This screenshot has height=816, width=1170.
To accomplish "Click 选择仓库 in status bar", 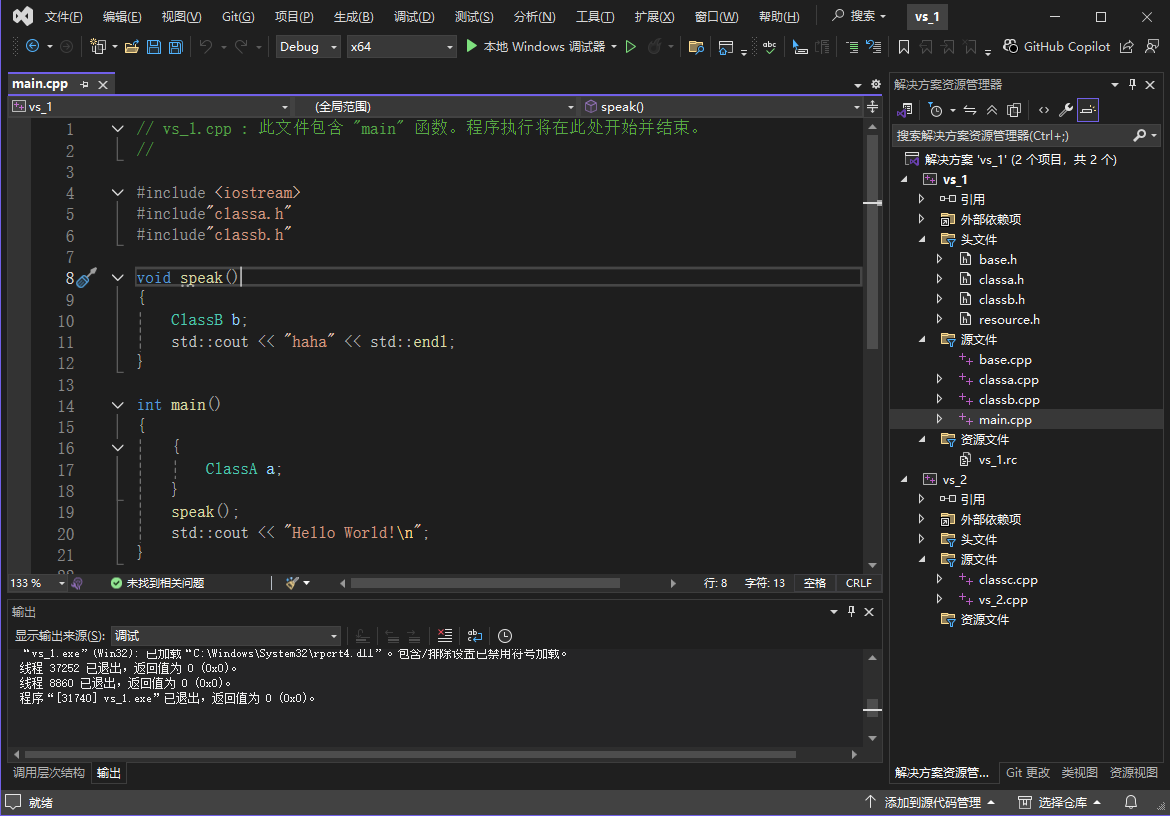I will point(1060,803).
